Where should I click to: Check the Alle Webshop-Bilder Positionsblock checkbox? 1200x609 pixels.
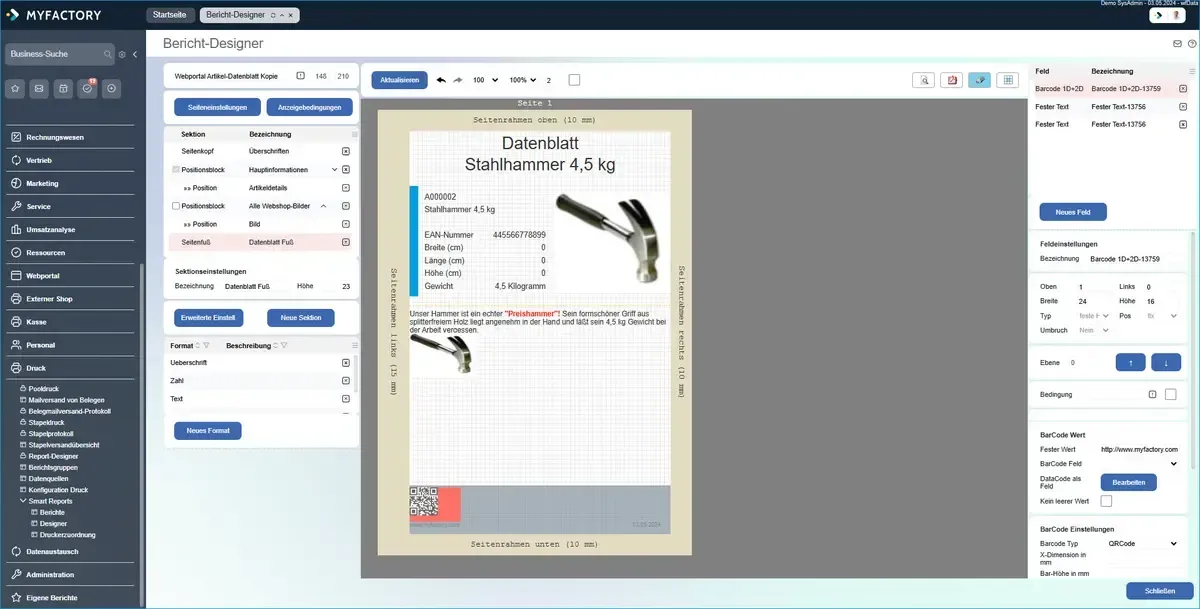pyautogui.click(x=176, y=206)
